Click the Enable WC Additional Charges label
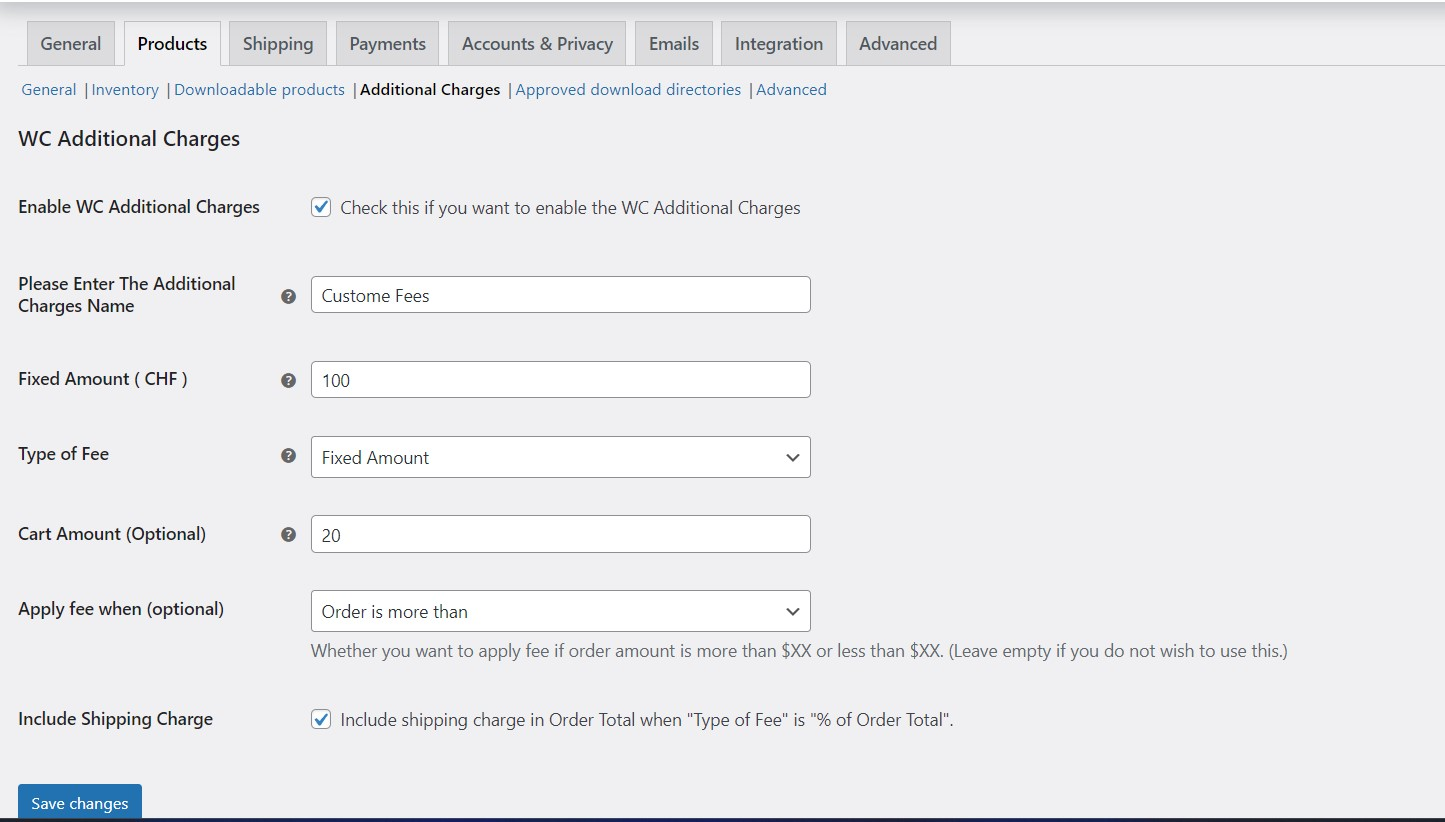 pyautogui.click(x=139, y=207)
